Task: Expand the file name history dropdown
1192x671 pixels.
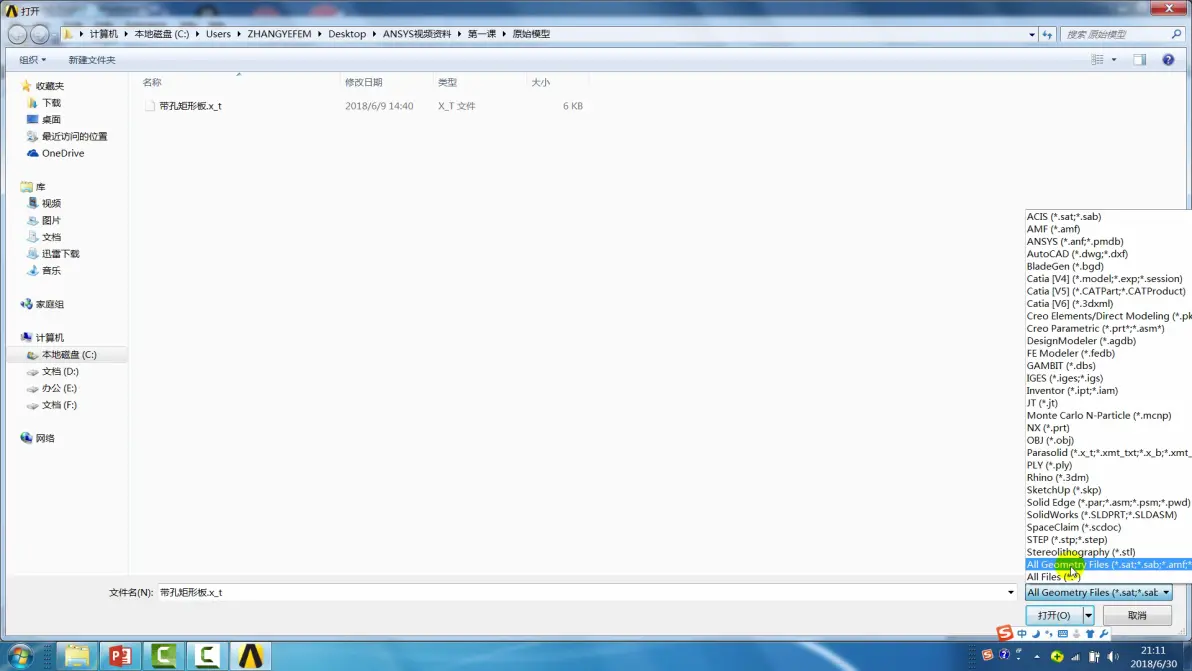Action: click(x=1010, y=592)
